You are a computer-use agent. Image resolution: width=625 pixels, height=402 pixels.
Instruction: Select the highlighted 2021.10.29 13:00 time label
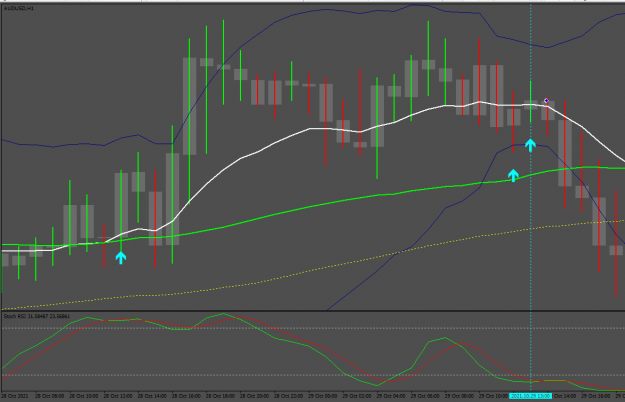point(530,396)
